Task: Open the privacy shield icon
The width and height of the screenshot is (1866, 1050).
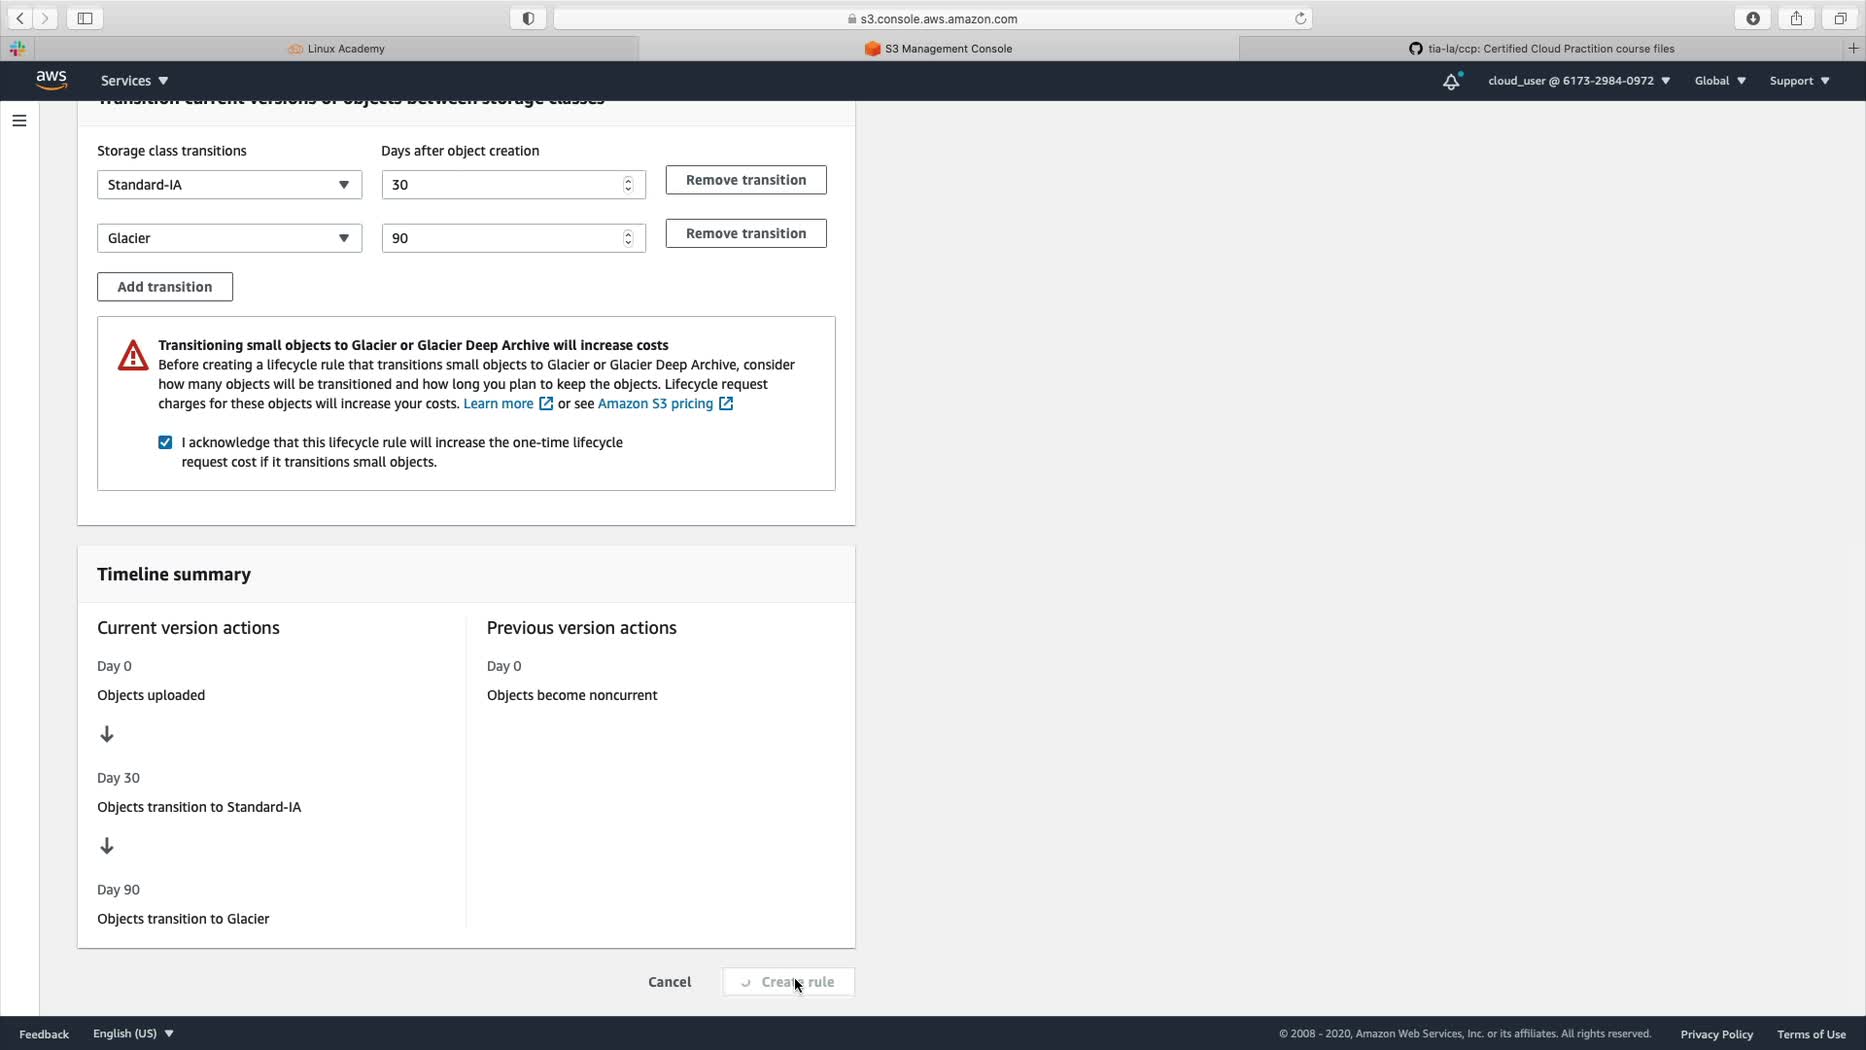Action: 528,18
